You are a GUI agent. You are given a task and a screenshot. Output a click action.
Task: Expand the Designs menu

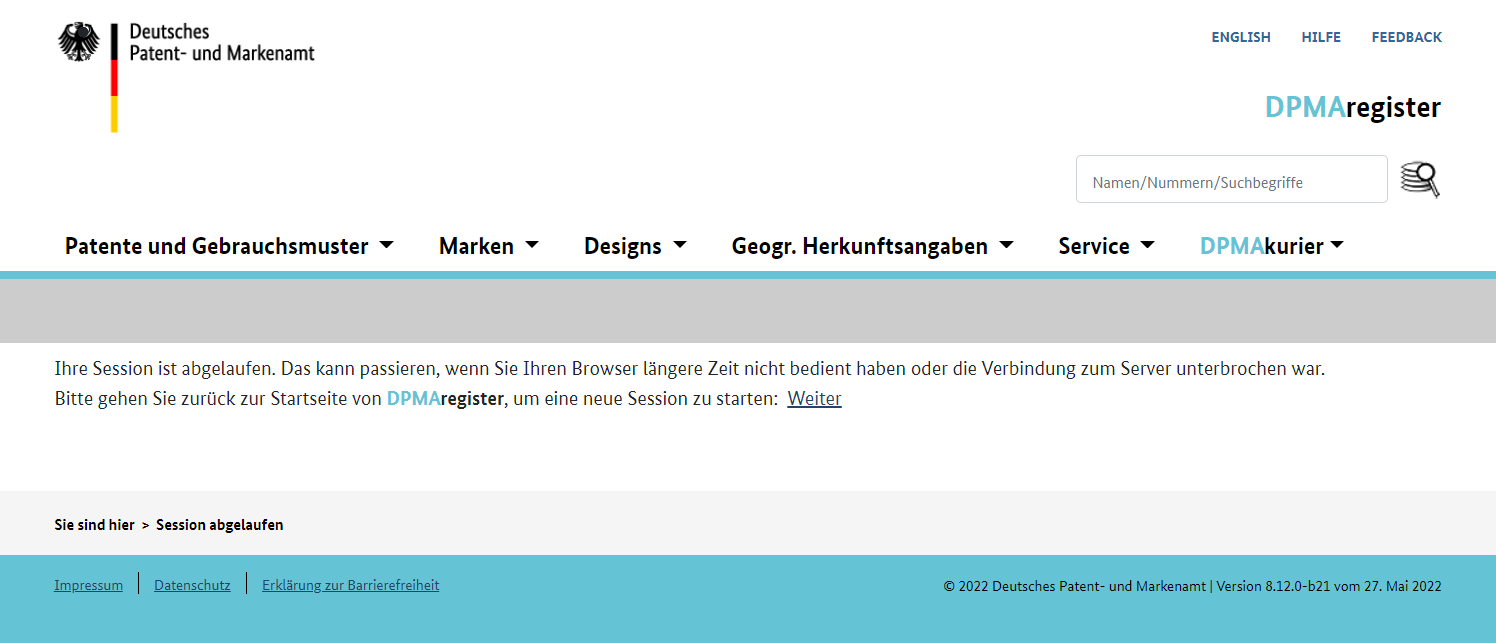(x=635, y=246)
